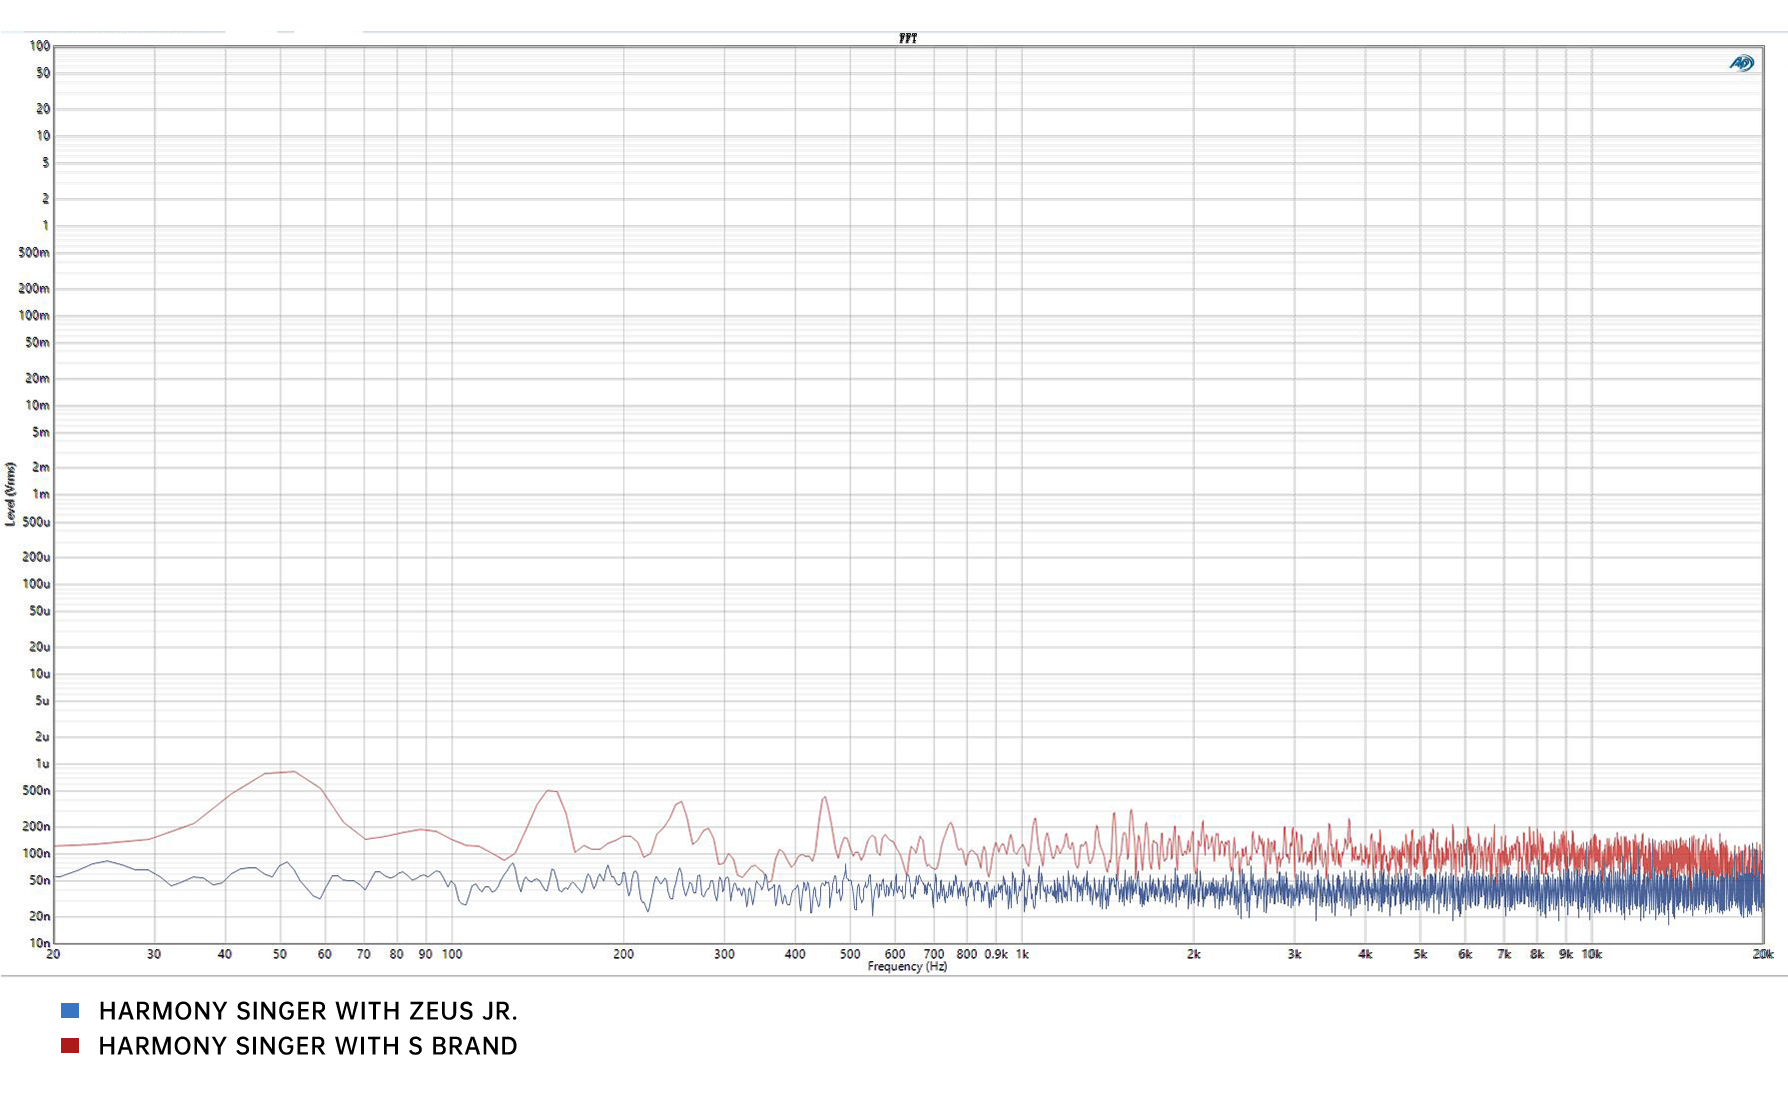The image size is (1788, 1100).
Task: Click the AP logo icon in chart corner
Action: pyautogui.click(x=1741, y=63)
